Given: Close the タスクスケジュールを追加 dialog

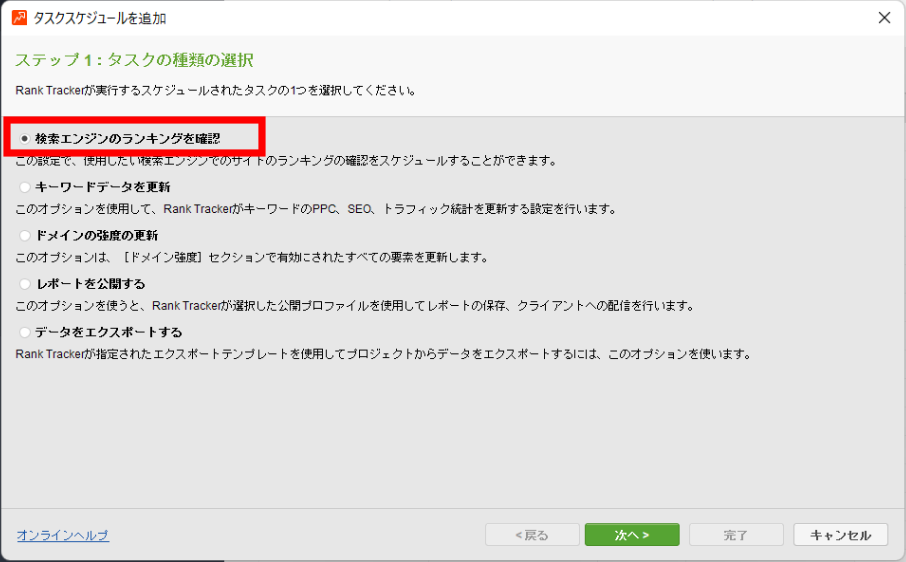Looking at the screenshot, I should pyautogui.click(x=884, y=18).
